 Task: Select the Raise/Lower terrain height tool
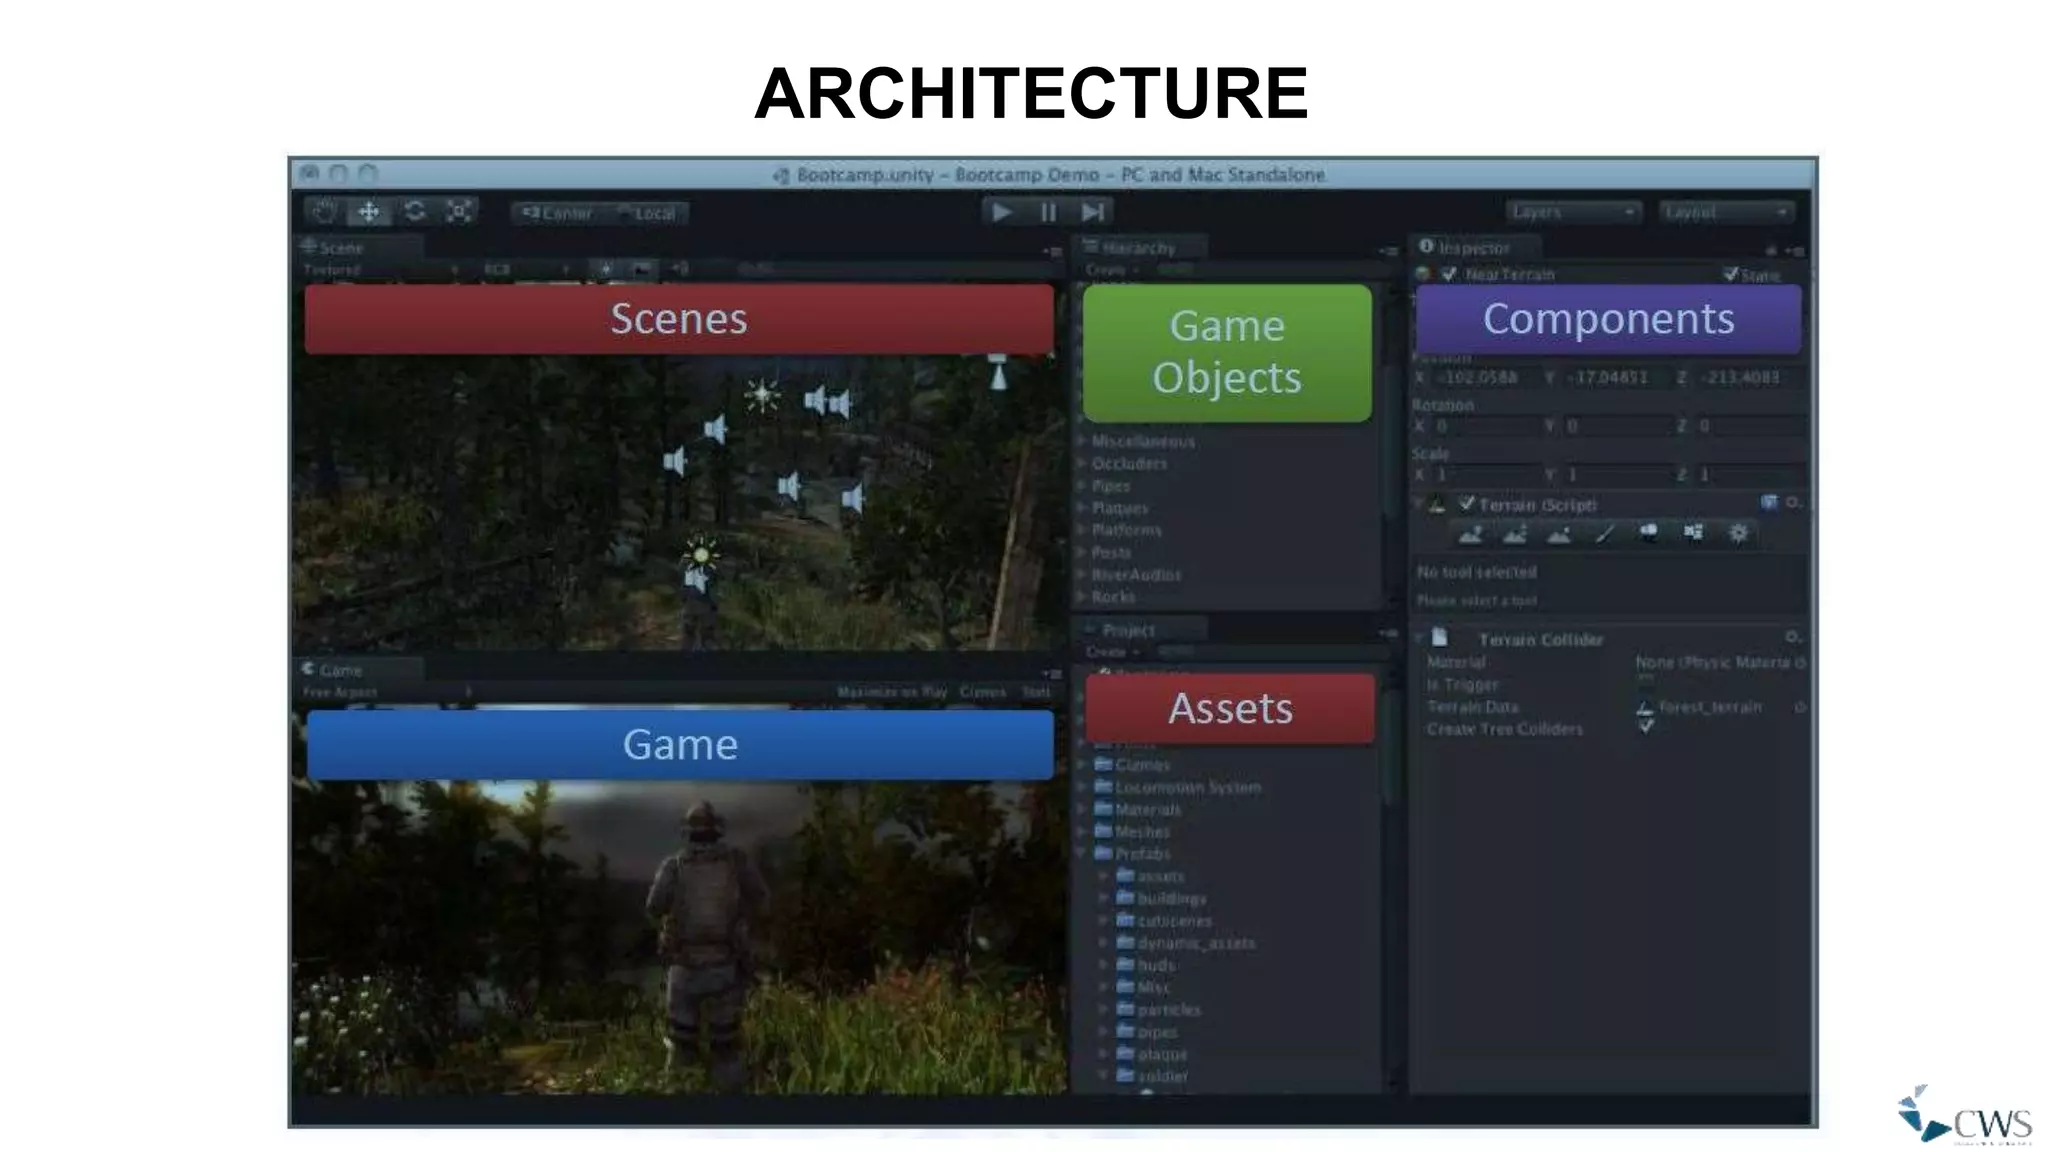click(1470, 534)
